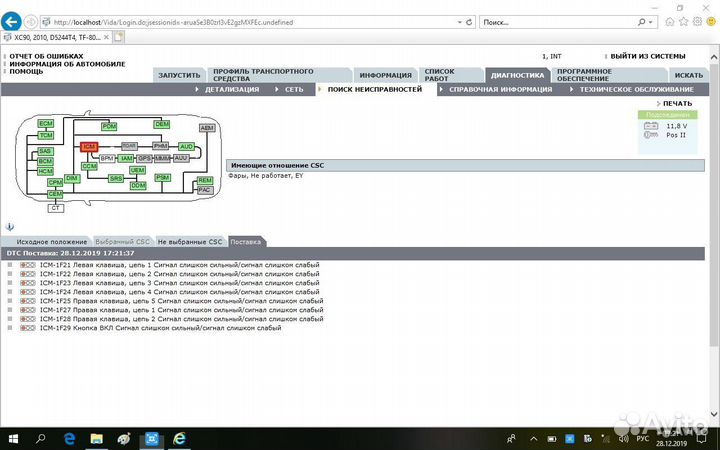Check the box for ICM-1F25 fault code
Viewport: 720px width, 450px height.
pos(10,300)
